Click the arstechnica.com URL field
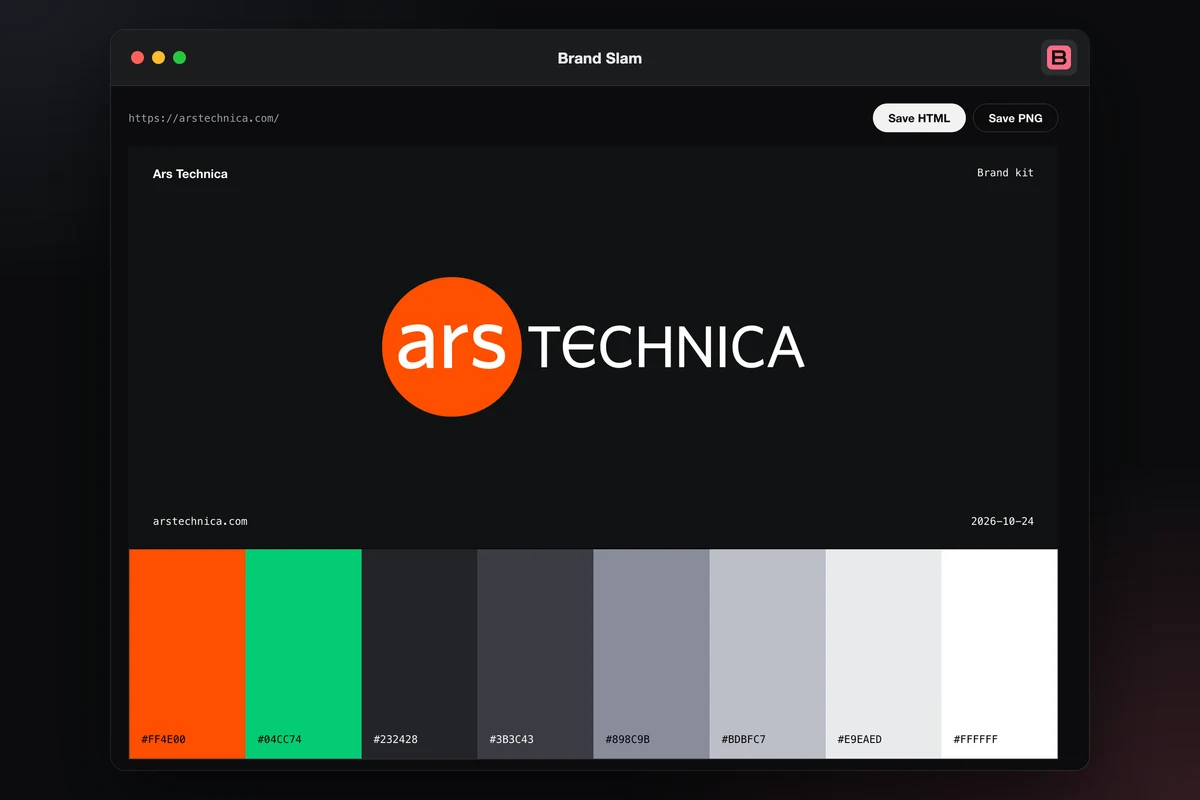Screen dimensions: 1200x800 (x=204, y=118)
